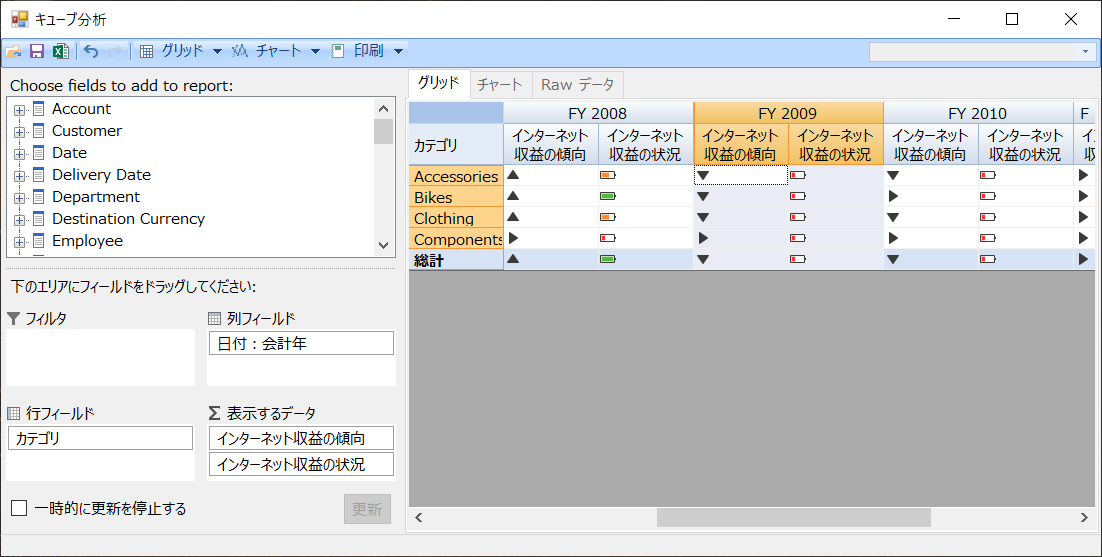This screenshot has width=1102, height=557.
Task: Click Bikes FY 2008 green status icon
Action: (608, 196)
